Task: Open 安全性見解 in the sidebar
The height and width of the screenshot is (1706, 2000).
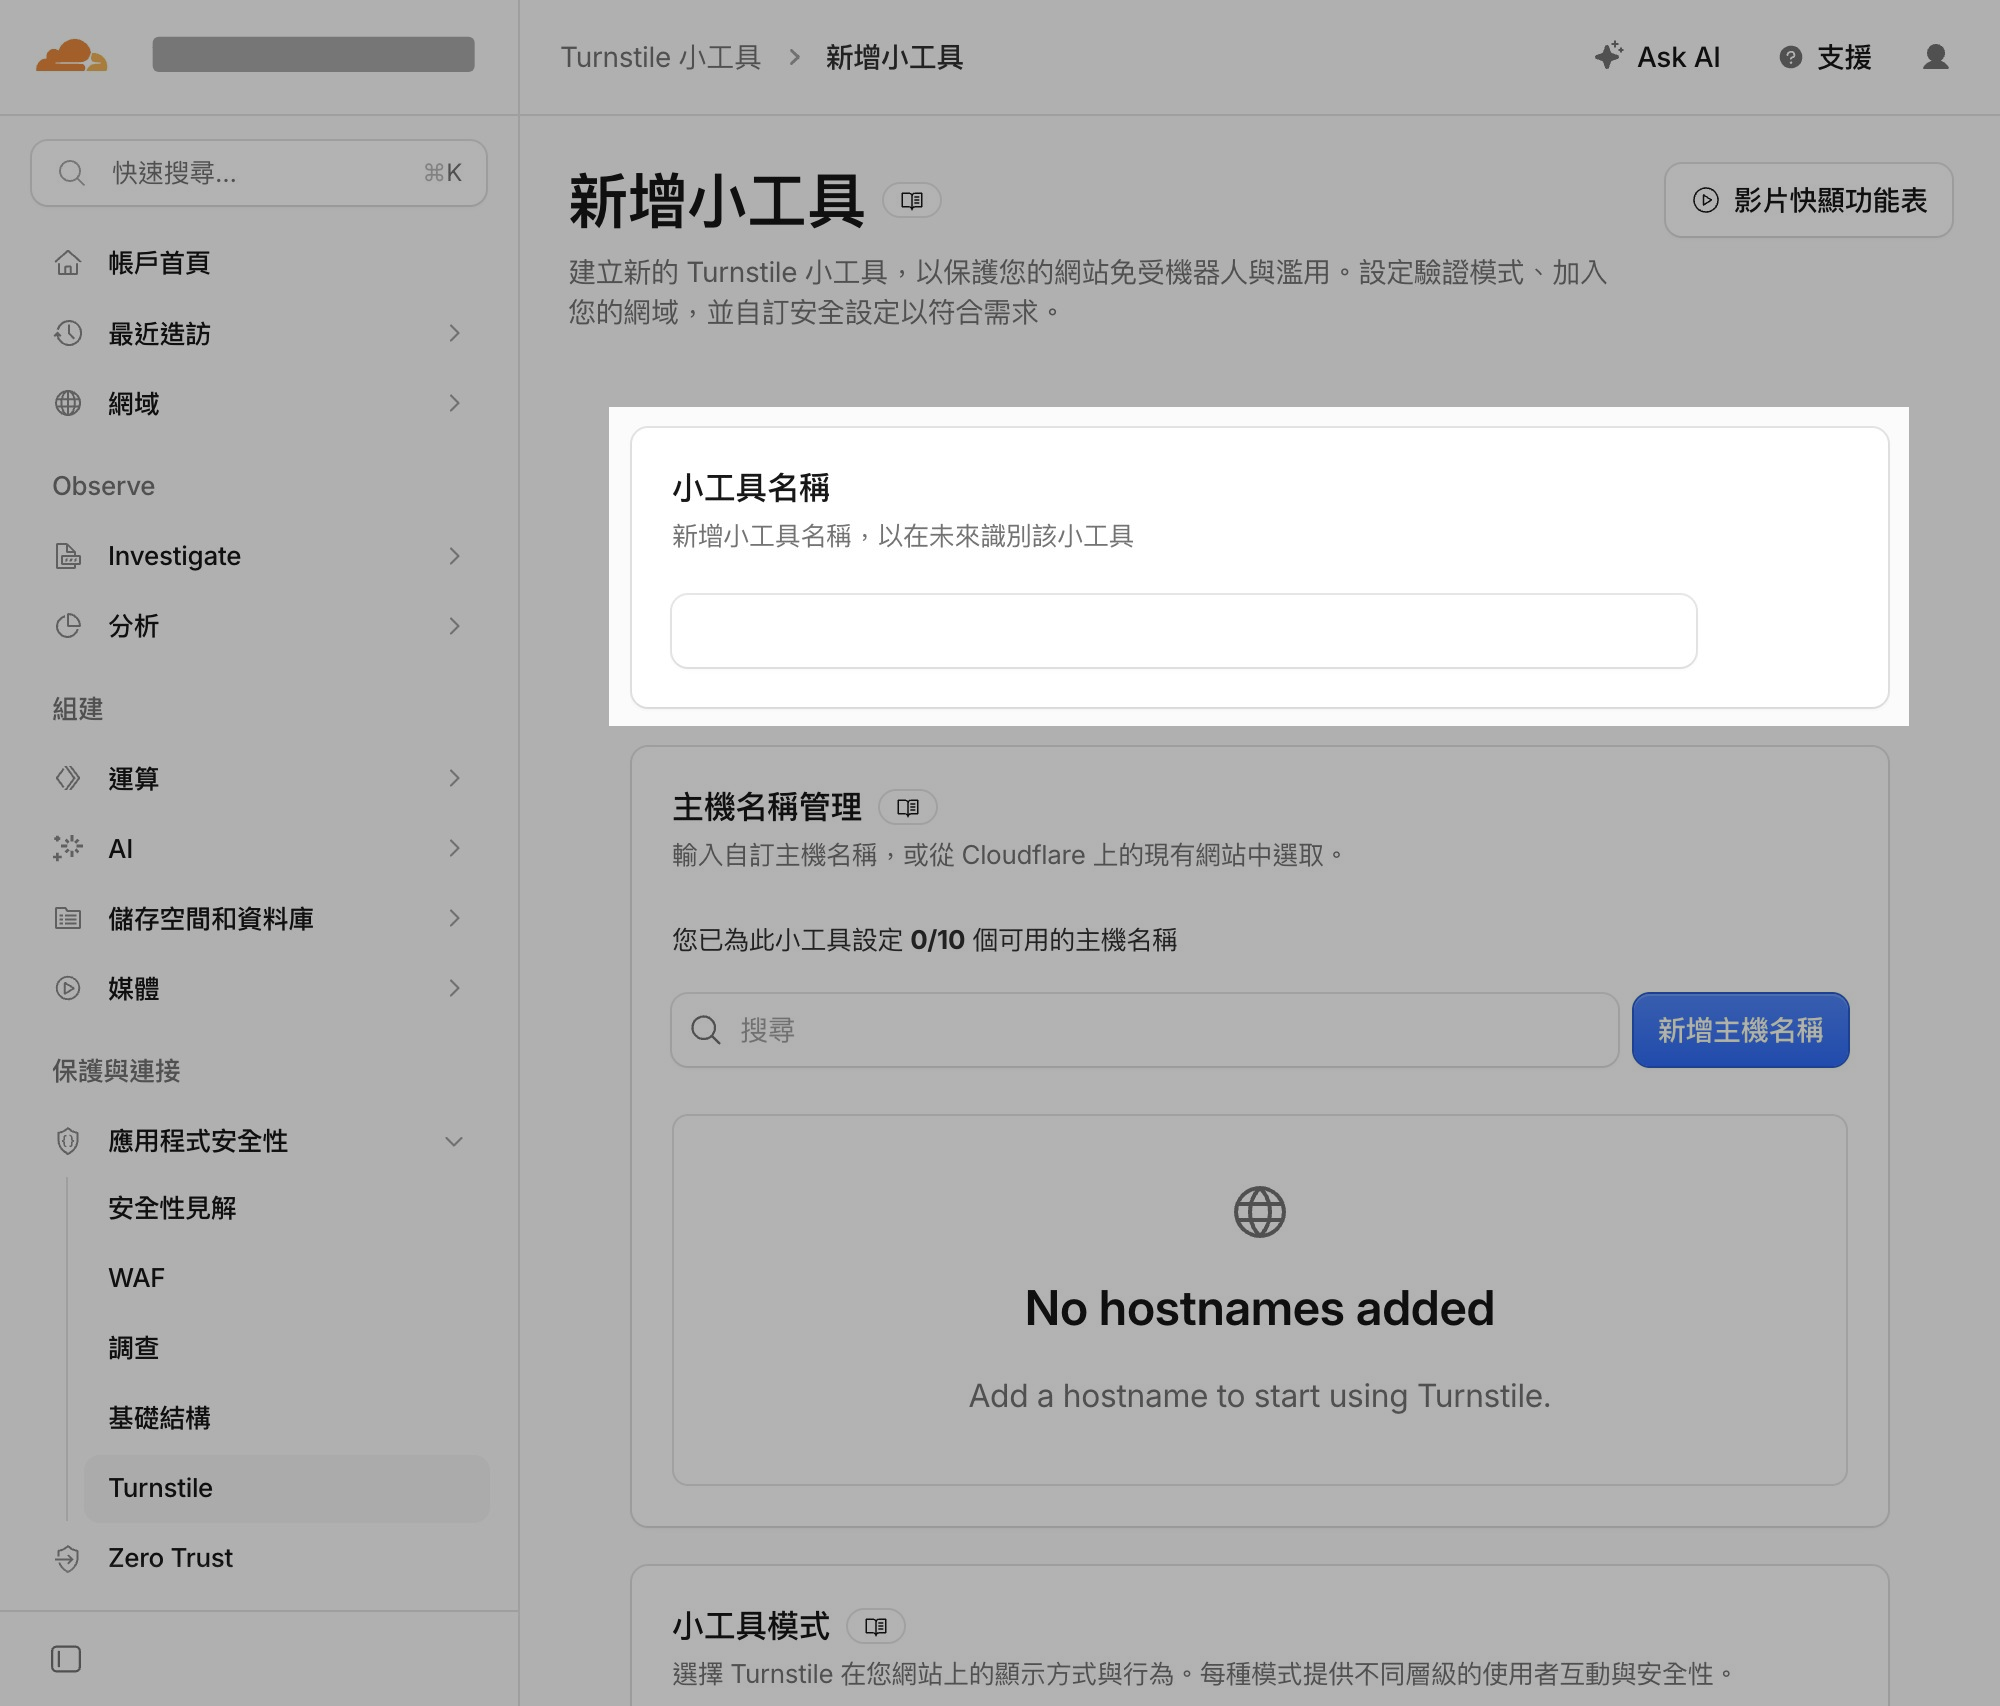Action: (x=173, y=1208)
